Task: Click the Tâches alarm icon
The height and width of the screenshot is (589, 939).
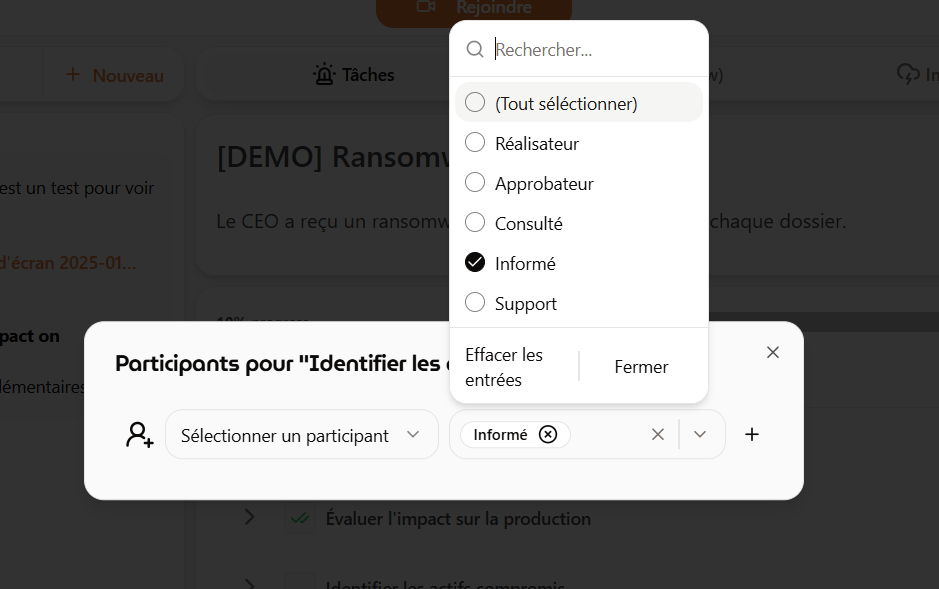Action: 324,74
